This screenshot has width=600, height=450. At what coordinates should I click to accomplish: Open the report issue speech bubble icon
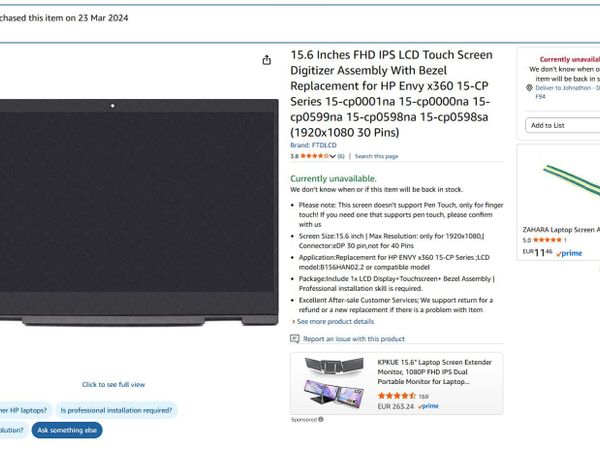(295, 339)
